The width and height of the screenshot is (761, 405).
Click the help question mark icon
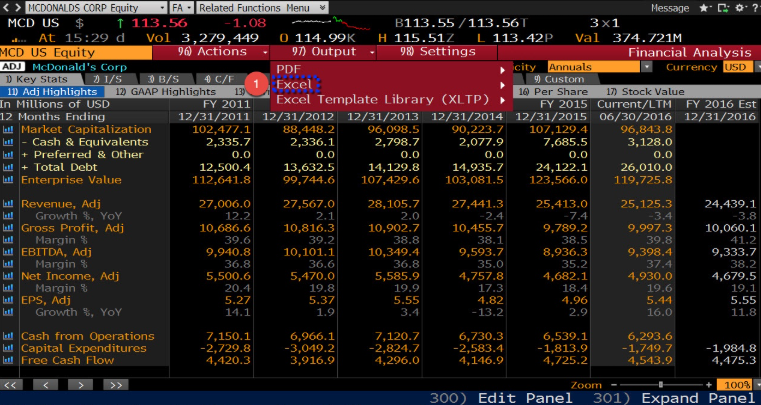click(755, 8)
